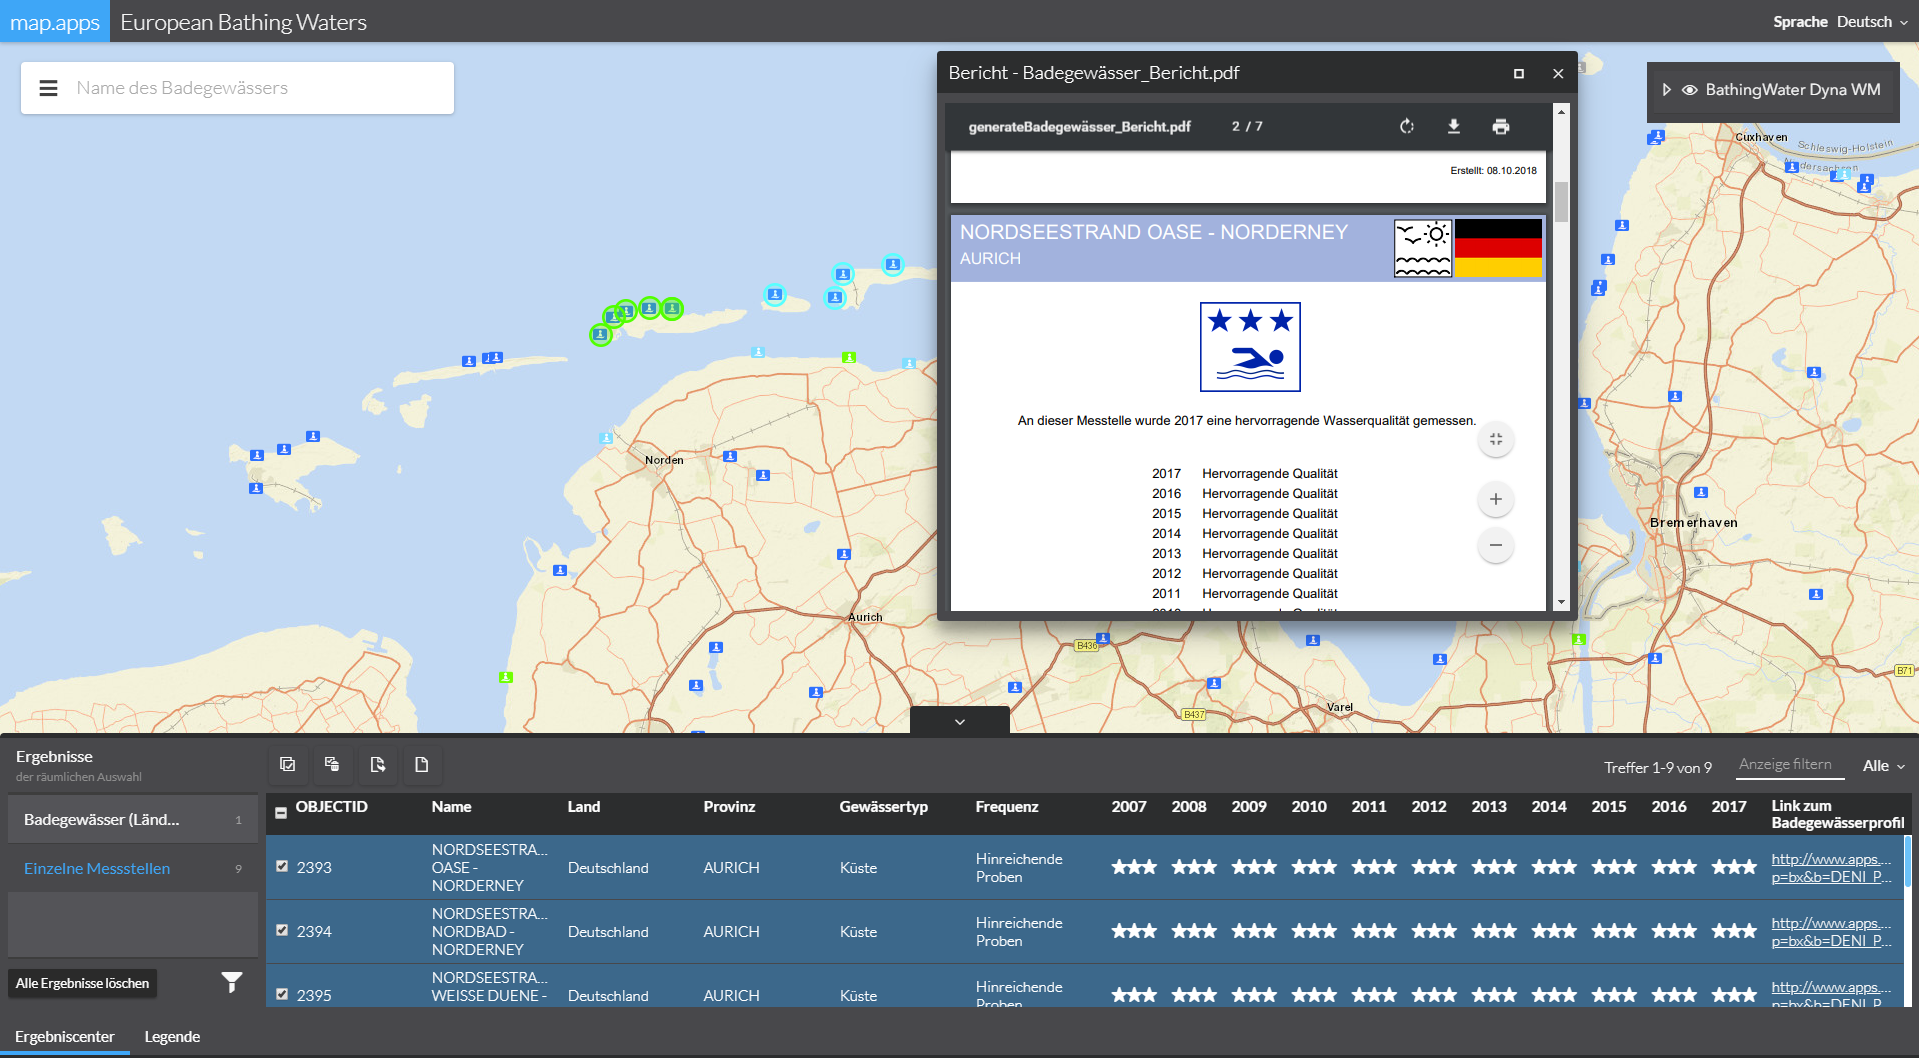
Task: Click the 'Anzeige filtern' filter field
Action: (x=1790, y=765)
